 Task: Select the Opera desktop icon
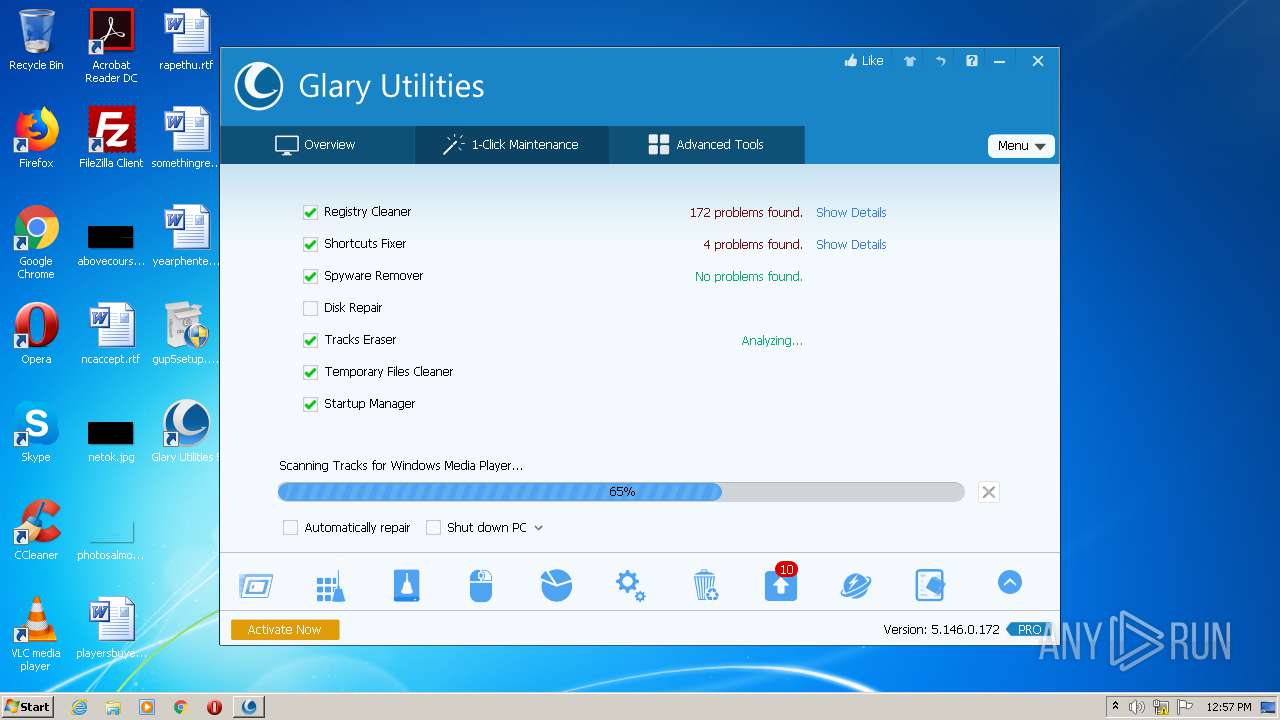click(36, 334)
